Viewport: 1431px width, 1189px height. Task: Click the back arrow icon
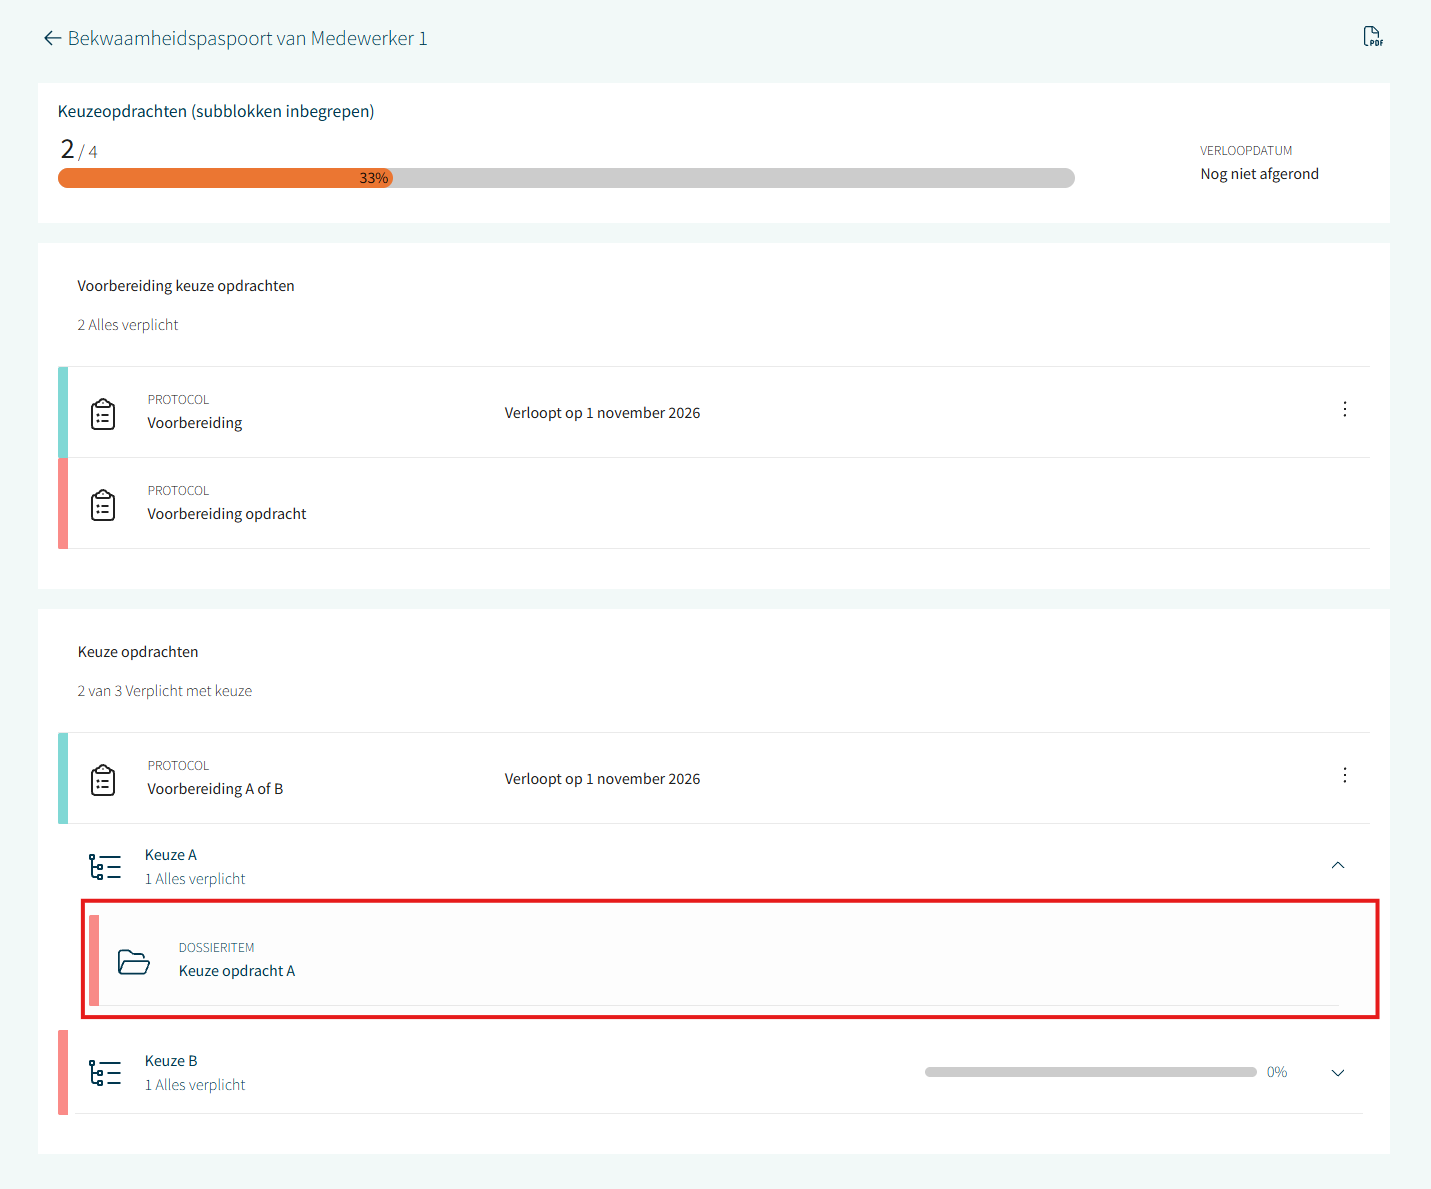(52, 39)
